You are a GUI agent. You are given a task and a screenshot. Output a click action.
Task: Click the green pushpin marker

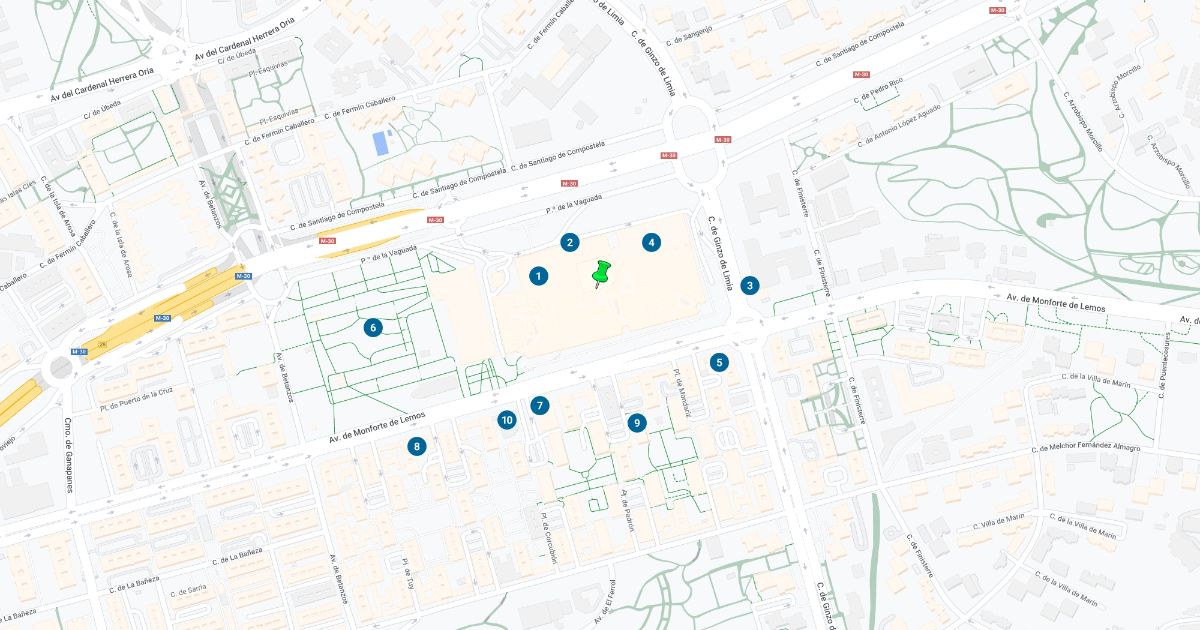[600, 274]
